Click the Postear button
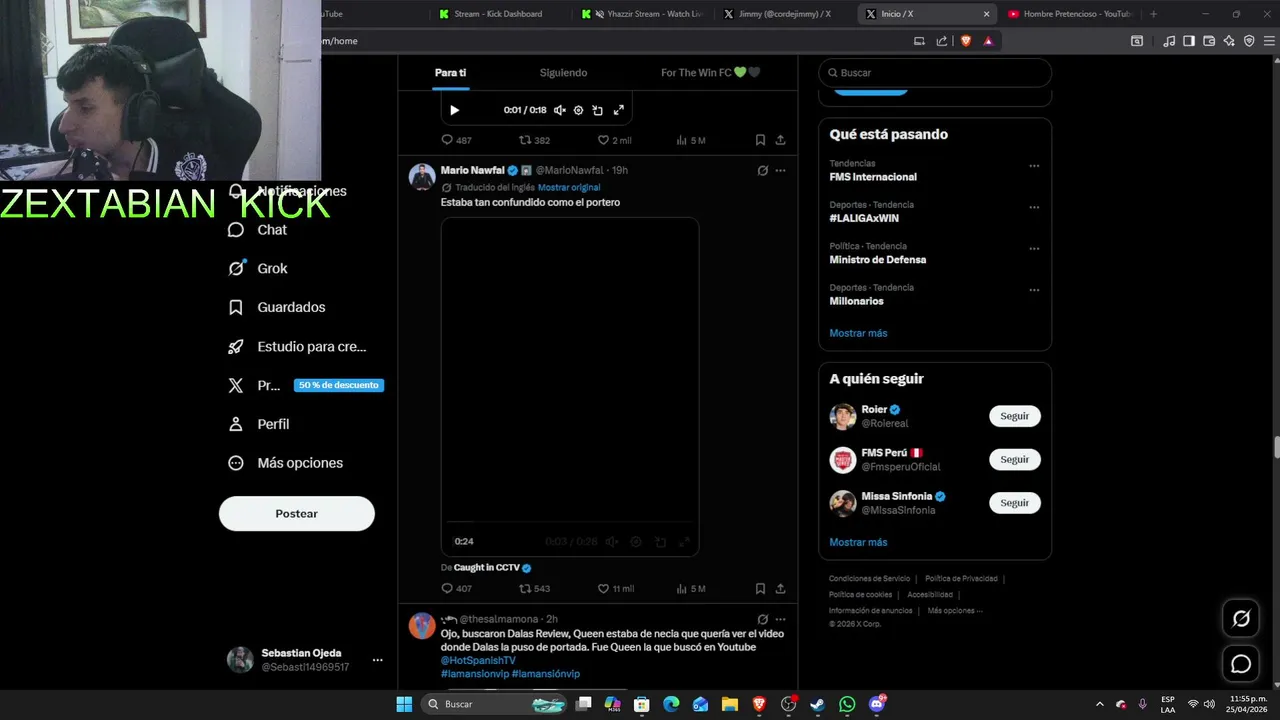The width and height of the screenshot is (1280, 720). click(x=297, y=513)
